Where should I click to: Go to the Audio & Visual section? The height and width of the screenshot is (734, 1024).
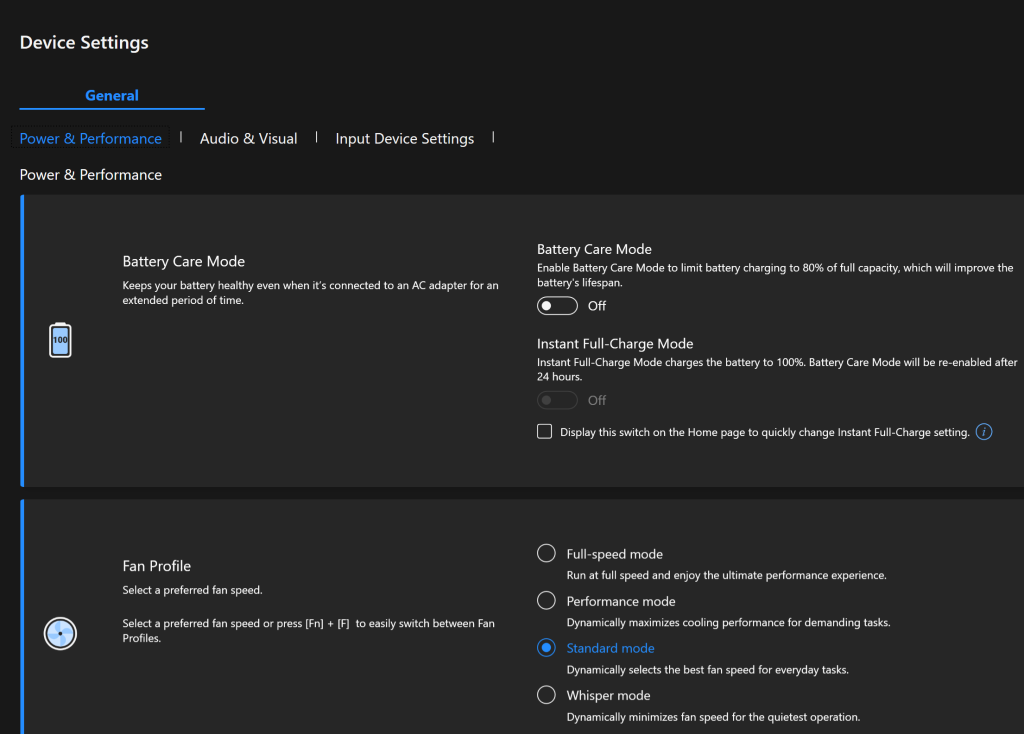coord(248,139)
